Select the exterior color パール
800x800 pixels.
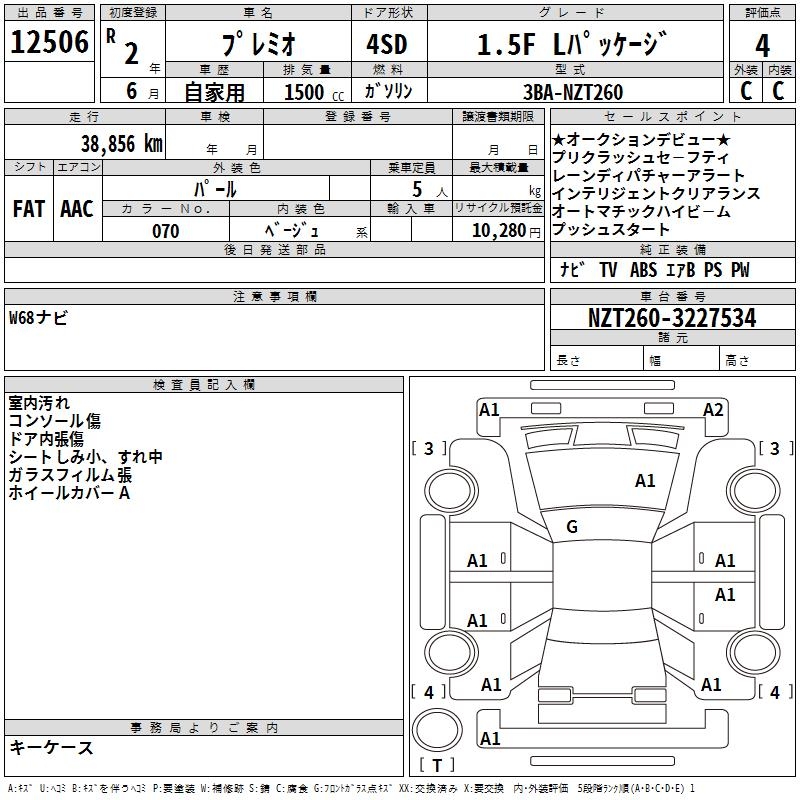coord(215,189)
